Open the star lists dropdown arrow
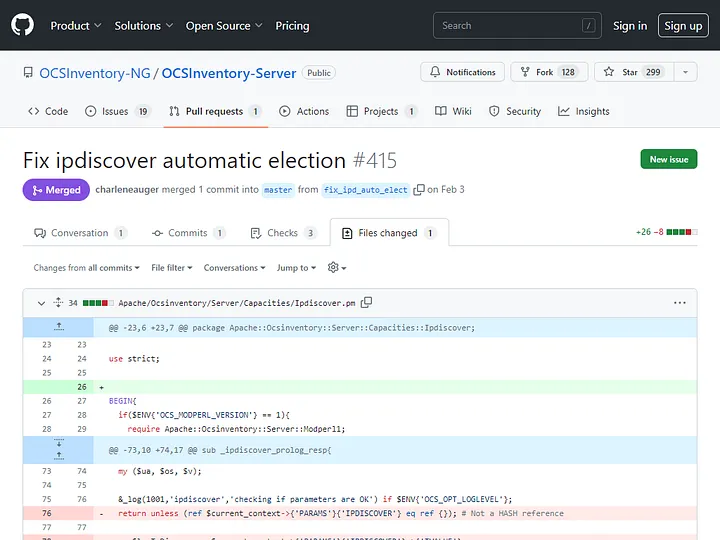Viewport: 720px width, 540px height. (686, 72)
